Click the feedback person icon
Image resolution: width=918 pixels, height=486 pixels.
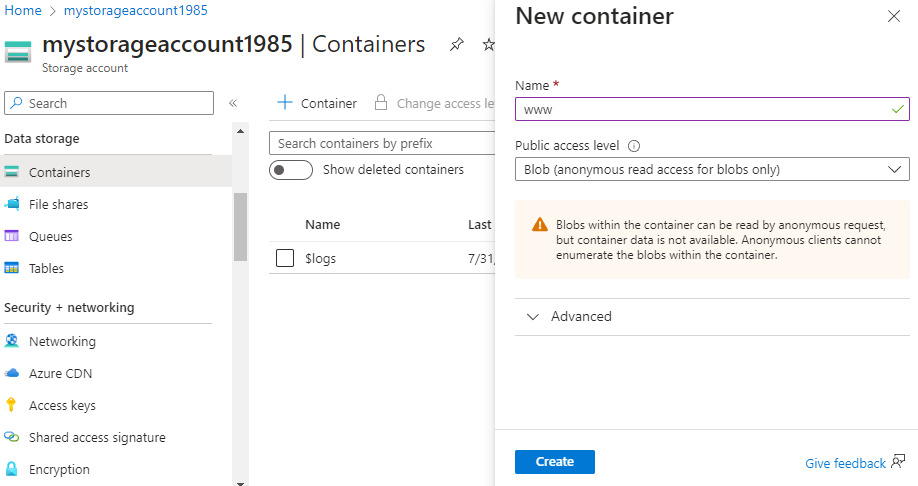click(898, 461)
